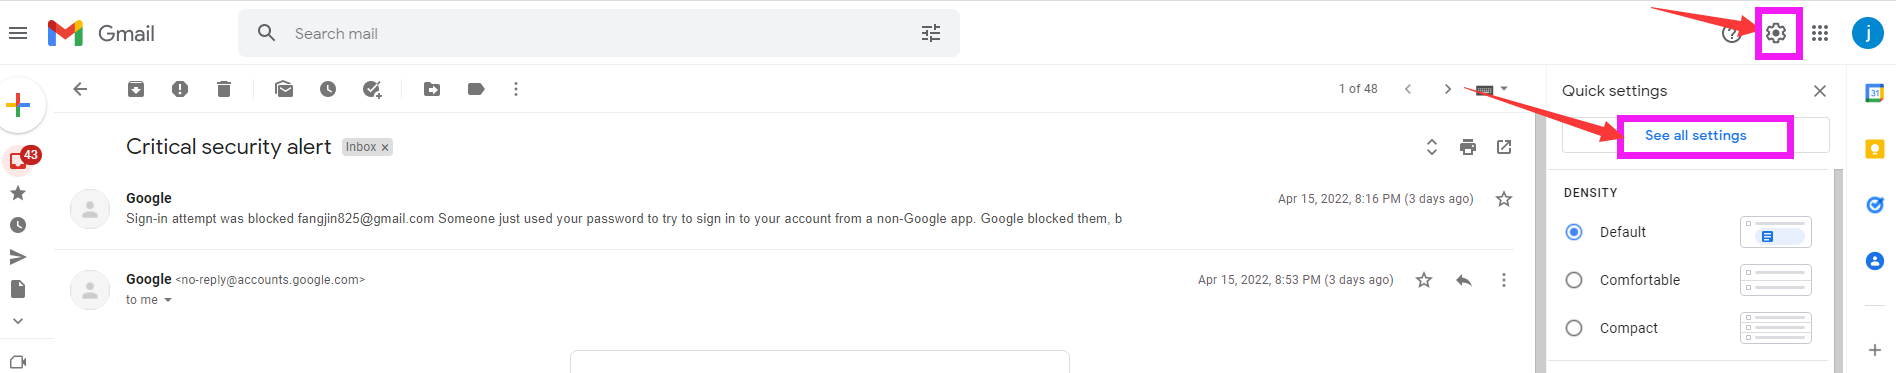Reply to the Google message
Screen dimensions: 1896x373
click(1464, 280)
